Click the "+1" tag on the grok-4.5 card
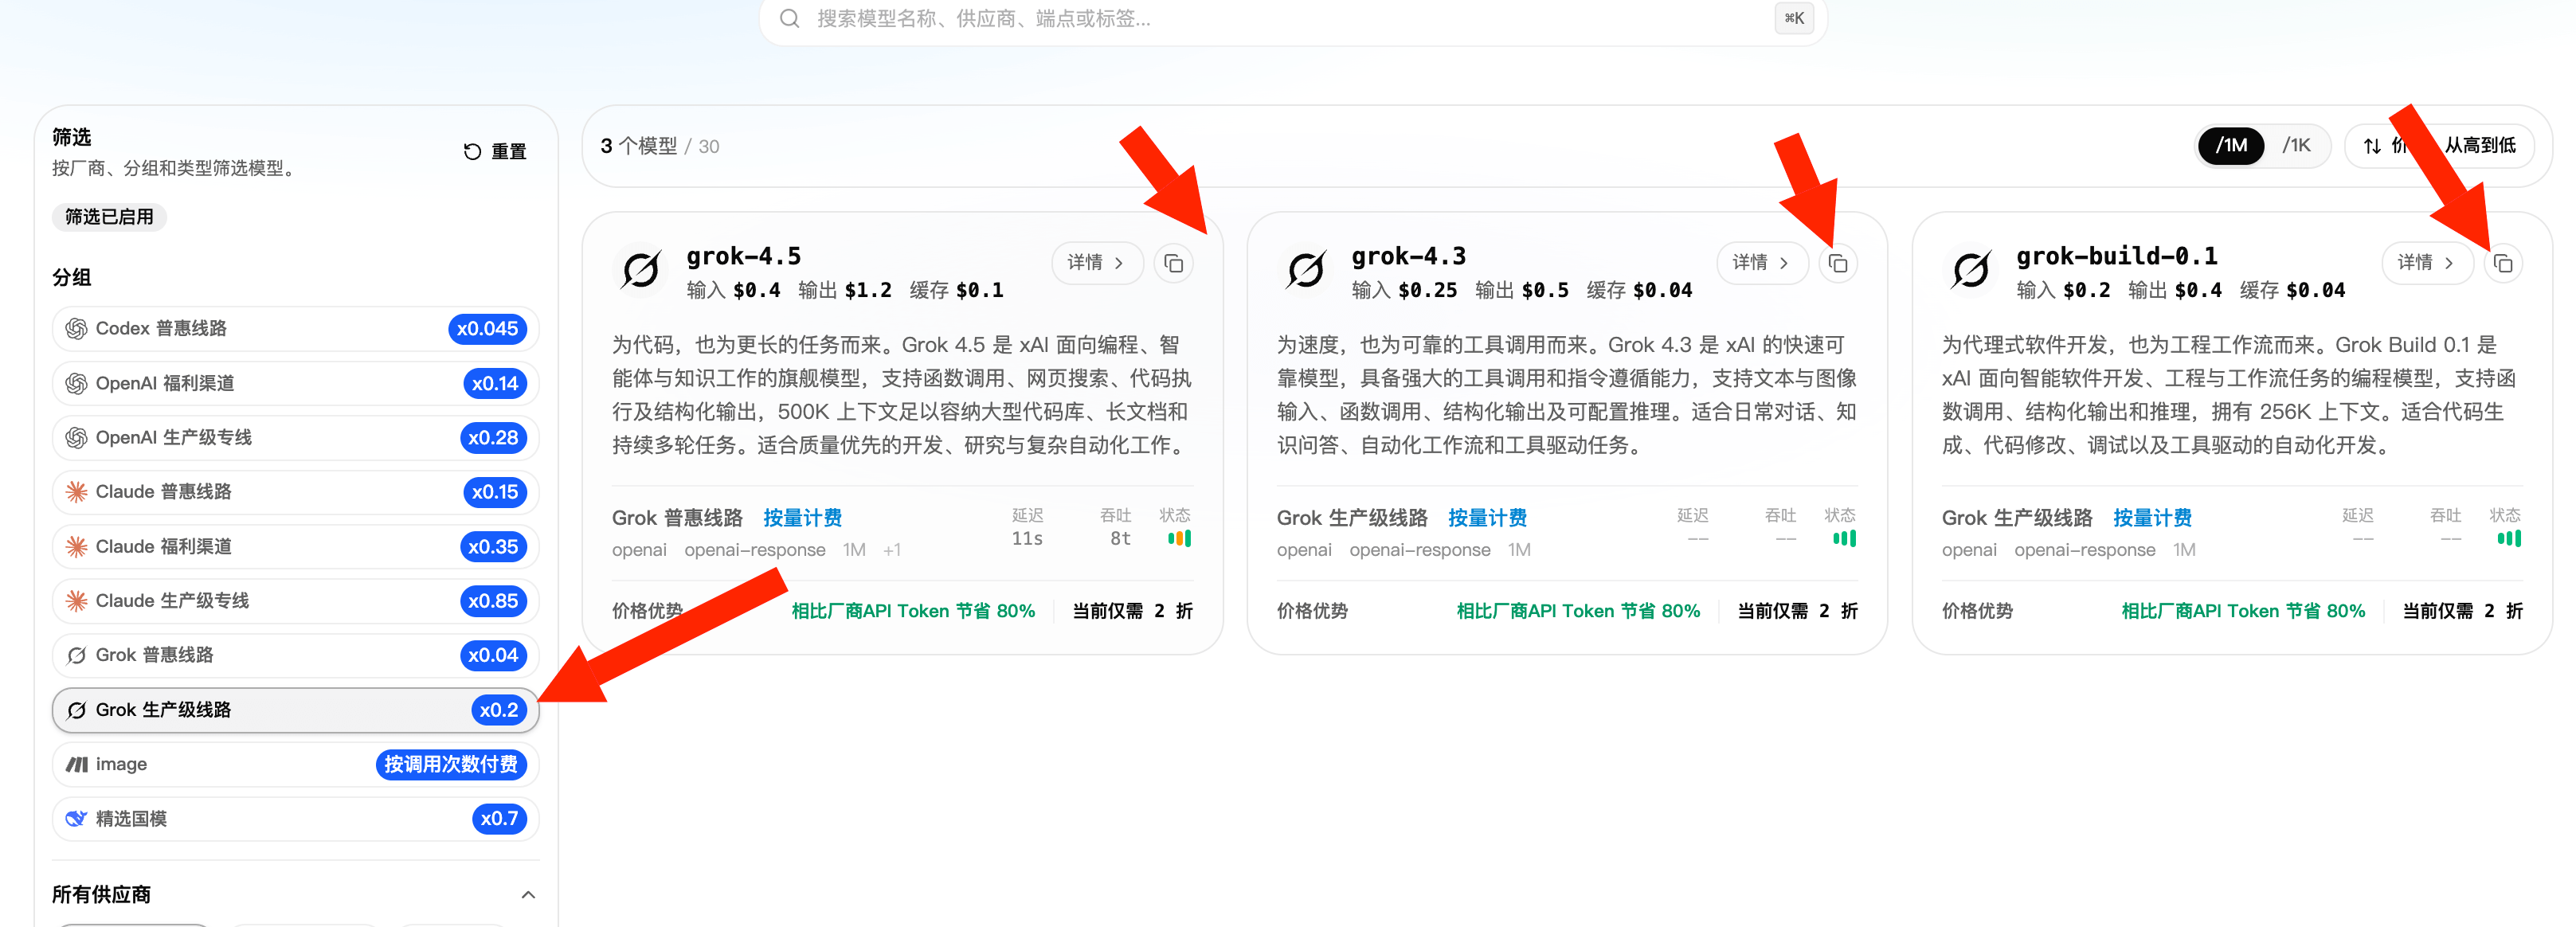Image resolution: width=2576 pixels, height=927 pixels. [x=891, y=551]
